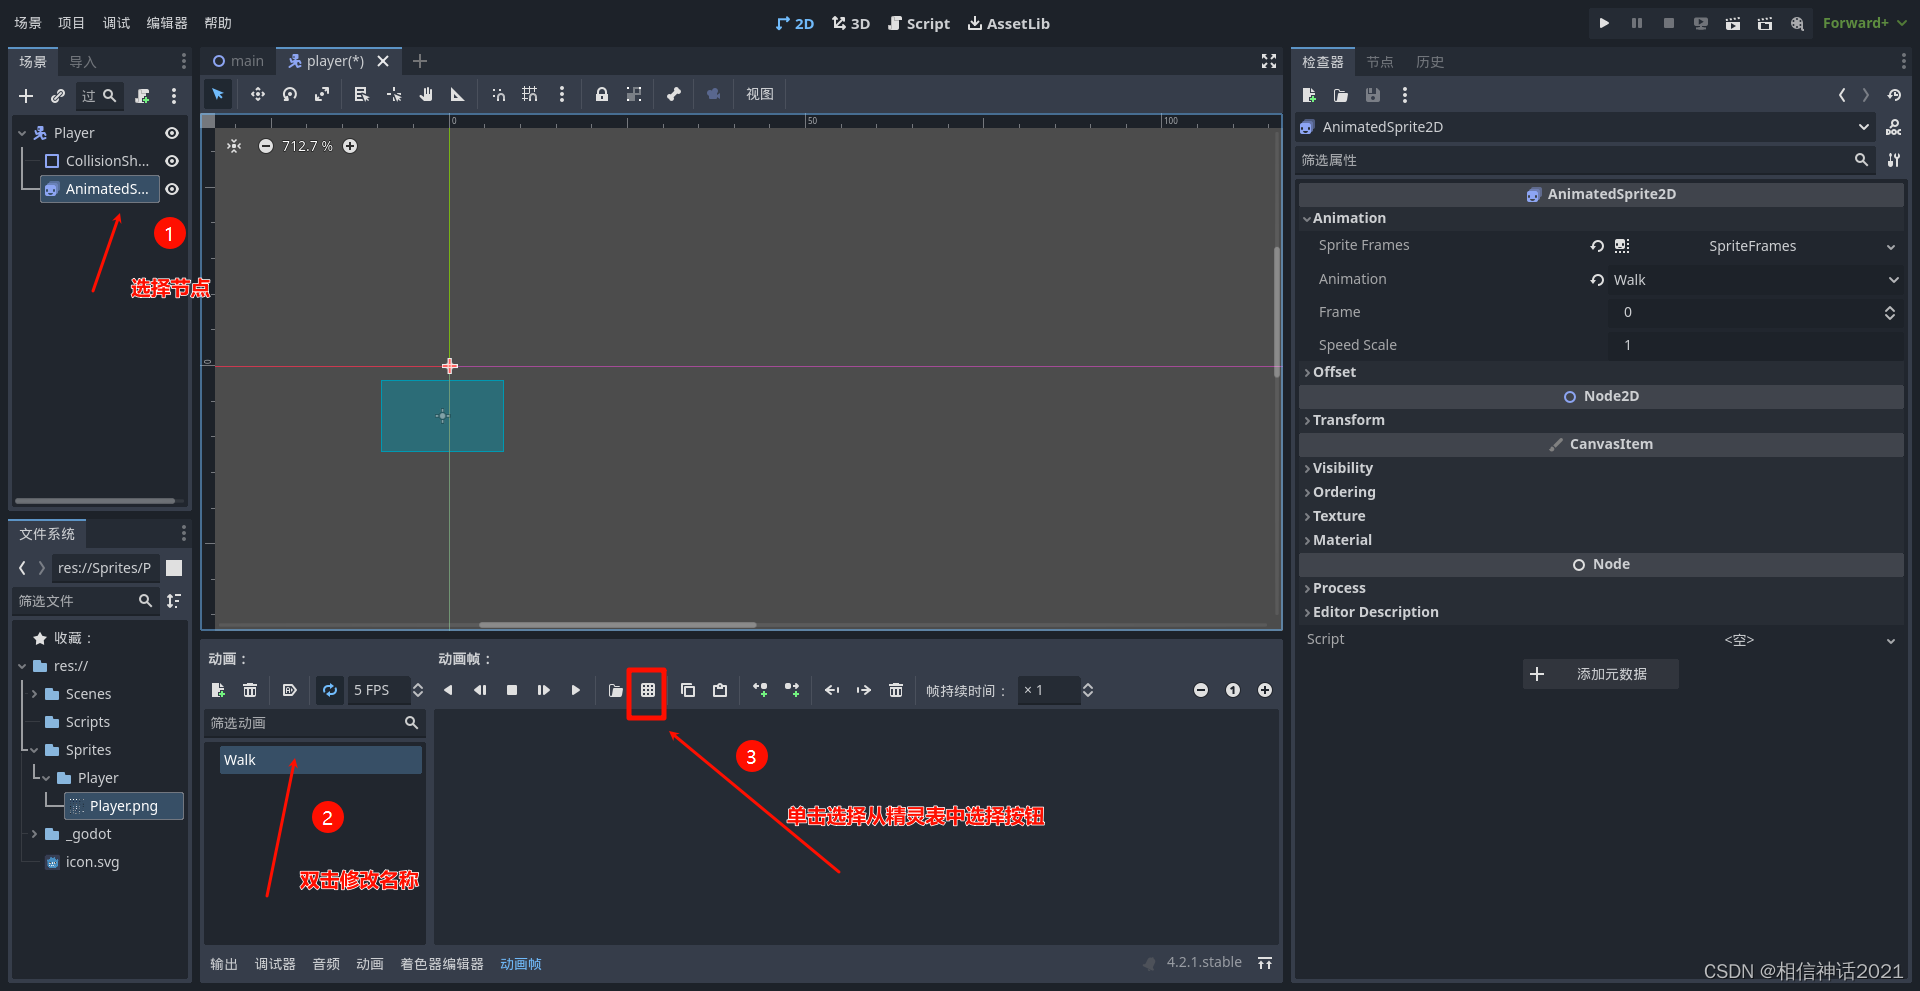Hide the Player node with eye icon
The image size is (1920, 991).
tap(170, 132)
